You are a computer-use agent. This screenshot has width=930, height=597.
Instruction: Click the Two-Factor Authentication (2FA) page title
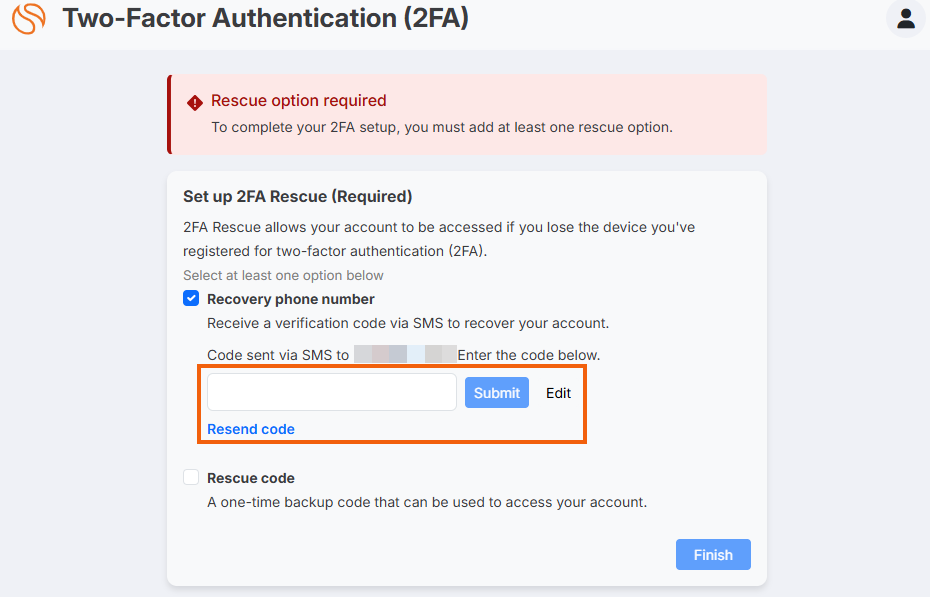pos(265,18)
